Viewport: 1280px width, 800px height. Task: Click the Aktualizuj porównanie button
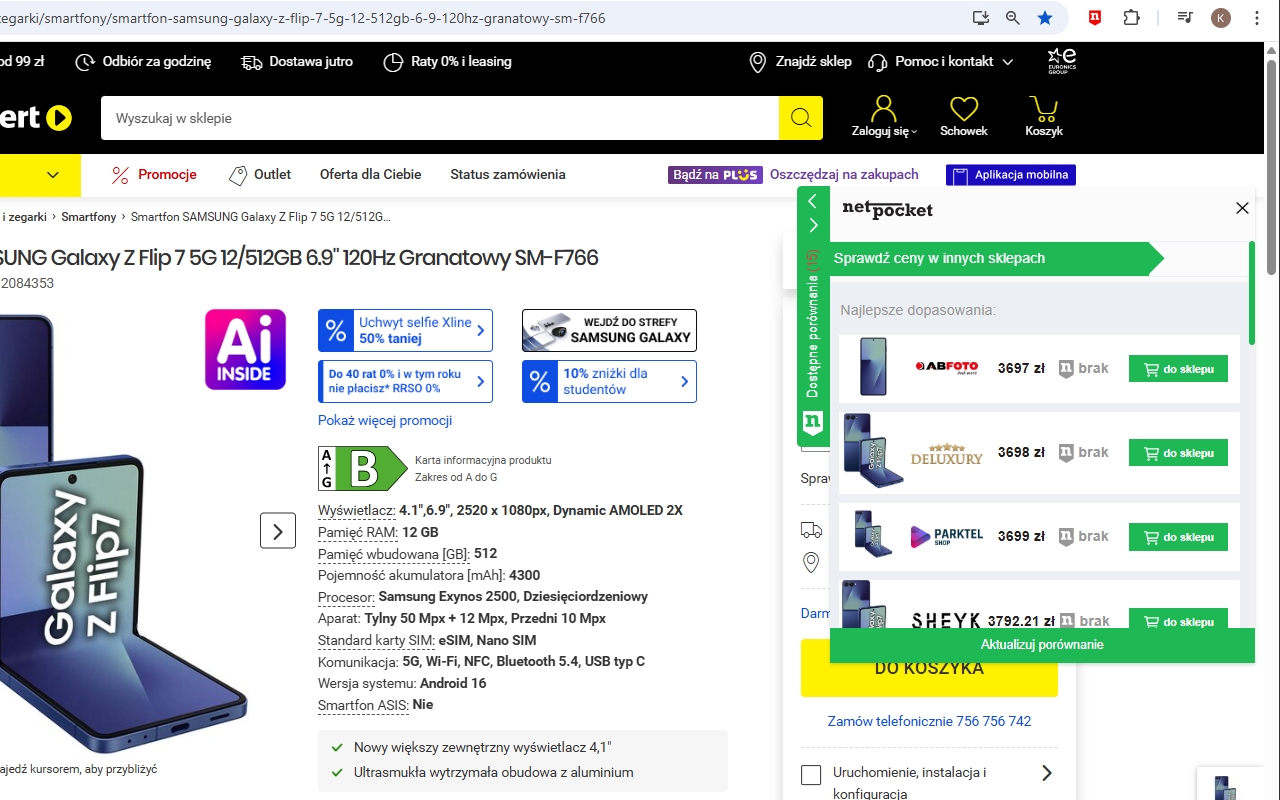click(1042, 645)
